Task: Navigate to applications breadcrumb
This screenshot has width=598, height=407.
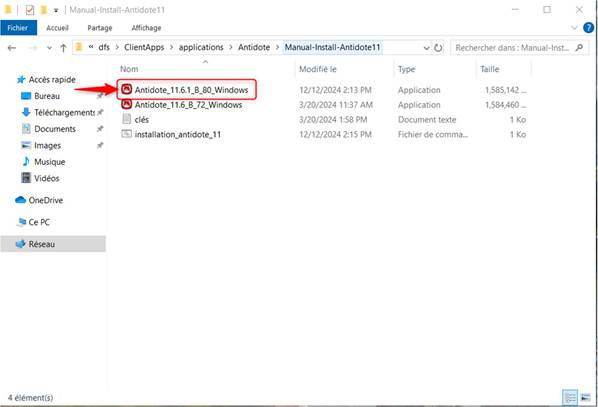Action: pyautogui.click(x=201, y=47)
